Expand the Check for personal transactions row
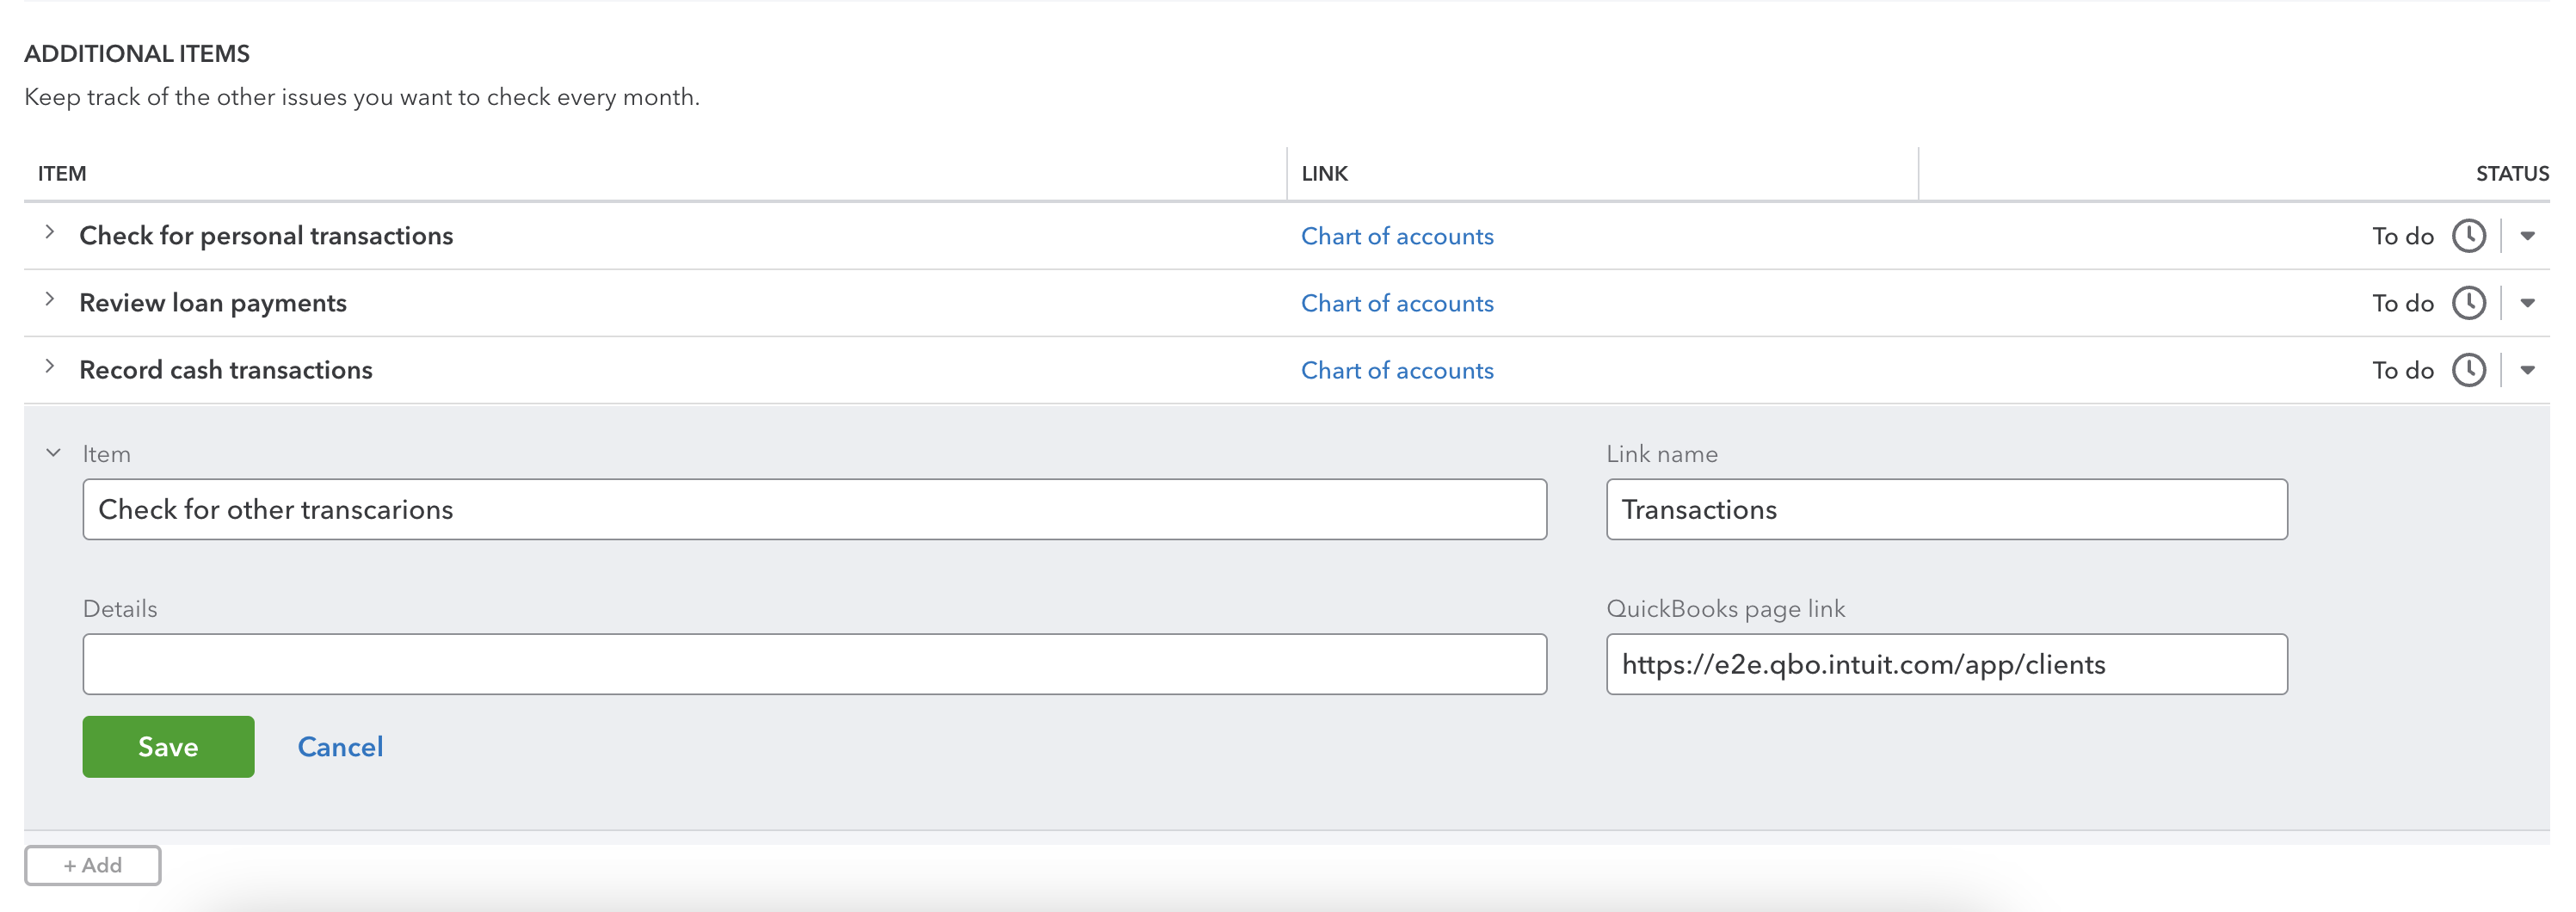The image size is (2576, 912). click(x=49, y=232)
